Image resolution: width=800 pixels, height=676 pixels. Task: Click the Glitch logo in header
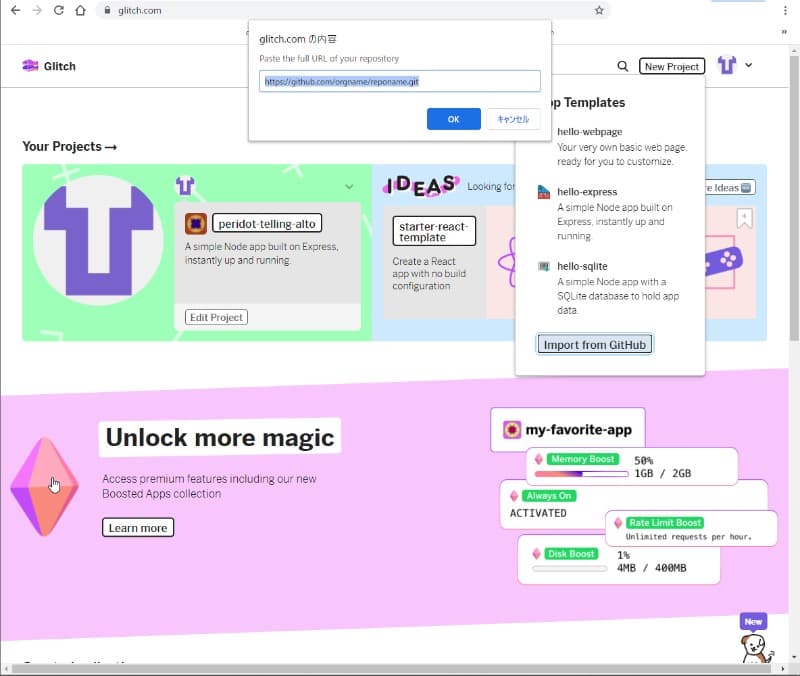click(49, 66)
